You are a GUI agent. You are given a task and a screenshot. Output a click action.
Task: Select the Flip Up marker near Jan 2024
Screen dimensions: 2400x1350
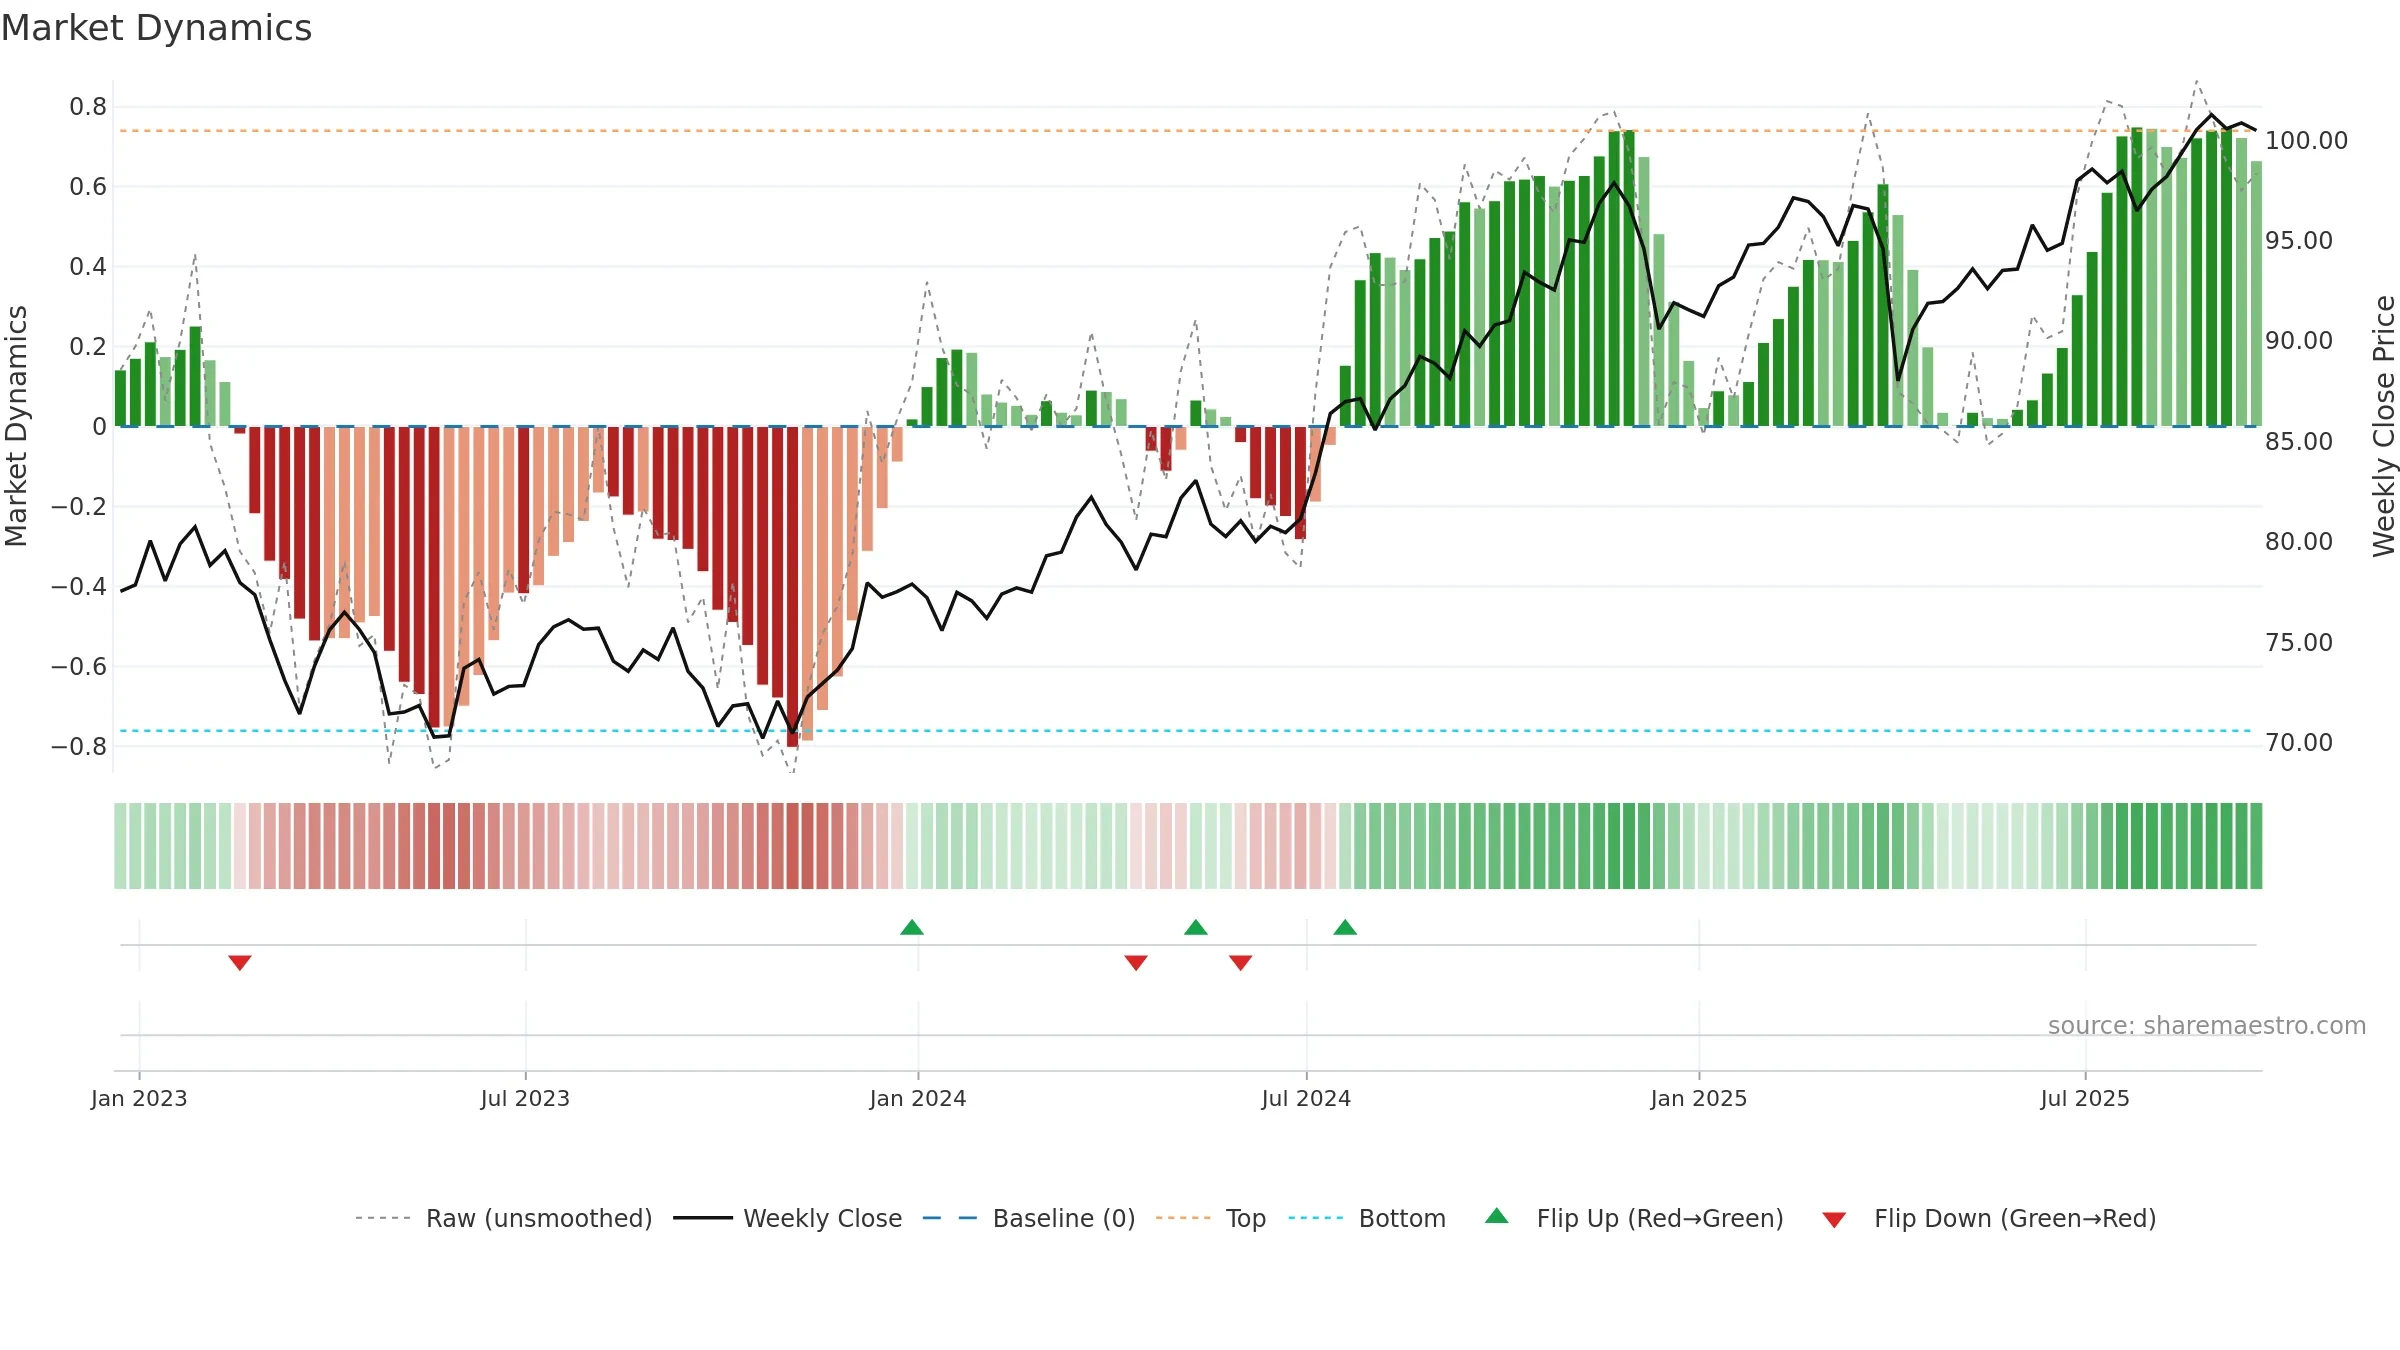[912, 927]
